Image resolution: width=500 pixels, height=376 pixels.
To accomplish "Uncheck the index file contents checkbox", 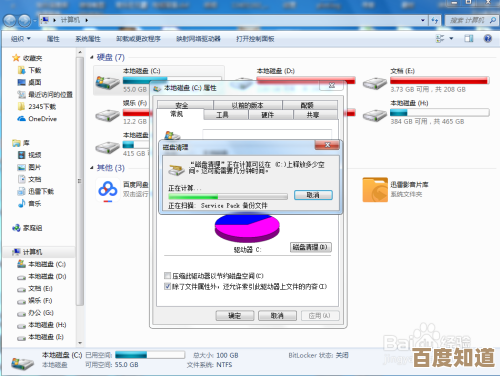I will click(x=167, y=286).
